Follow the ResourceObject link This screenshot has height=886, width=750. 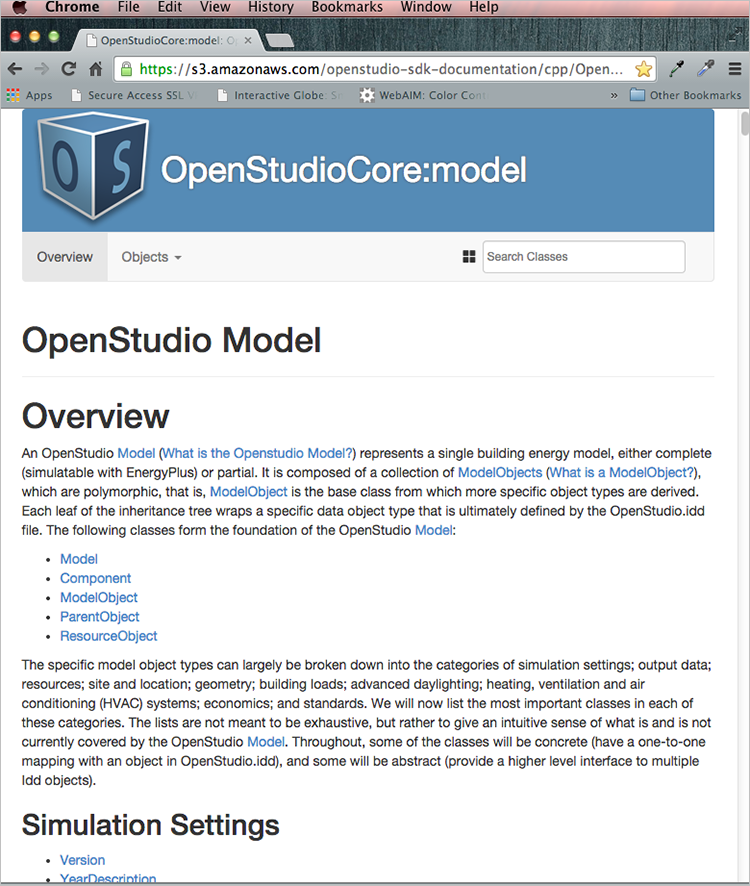(x=108, y=636)
